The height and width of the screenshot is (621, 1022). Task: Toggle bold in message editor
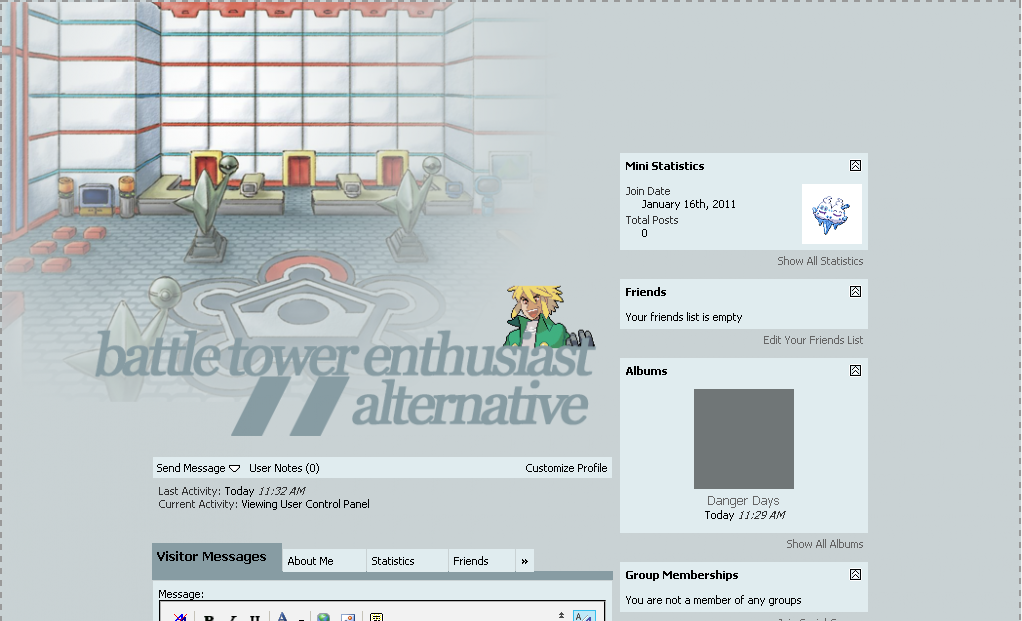tap(209, 617)
